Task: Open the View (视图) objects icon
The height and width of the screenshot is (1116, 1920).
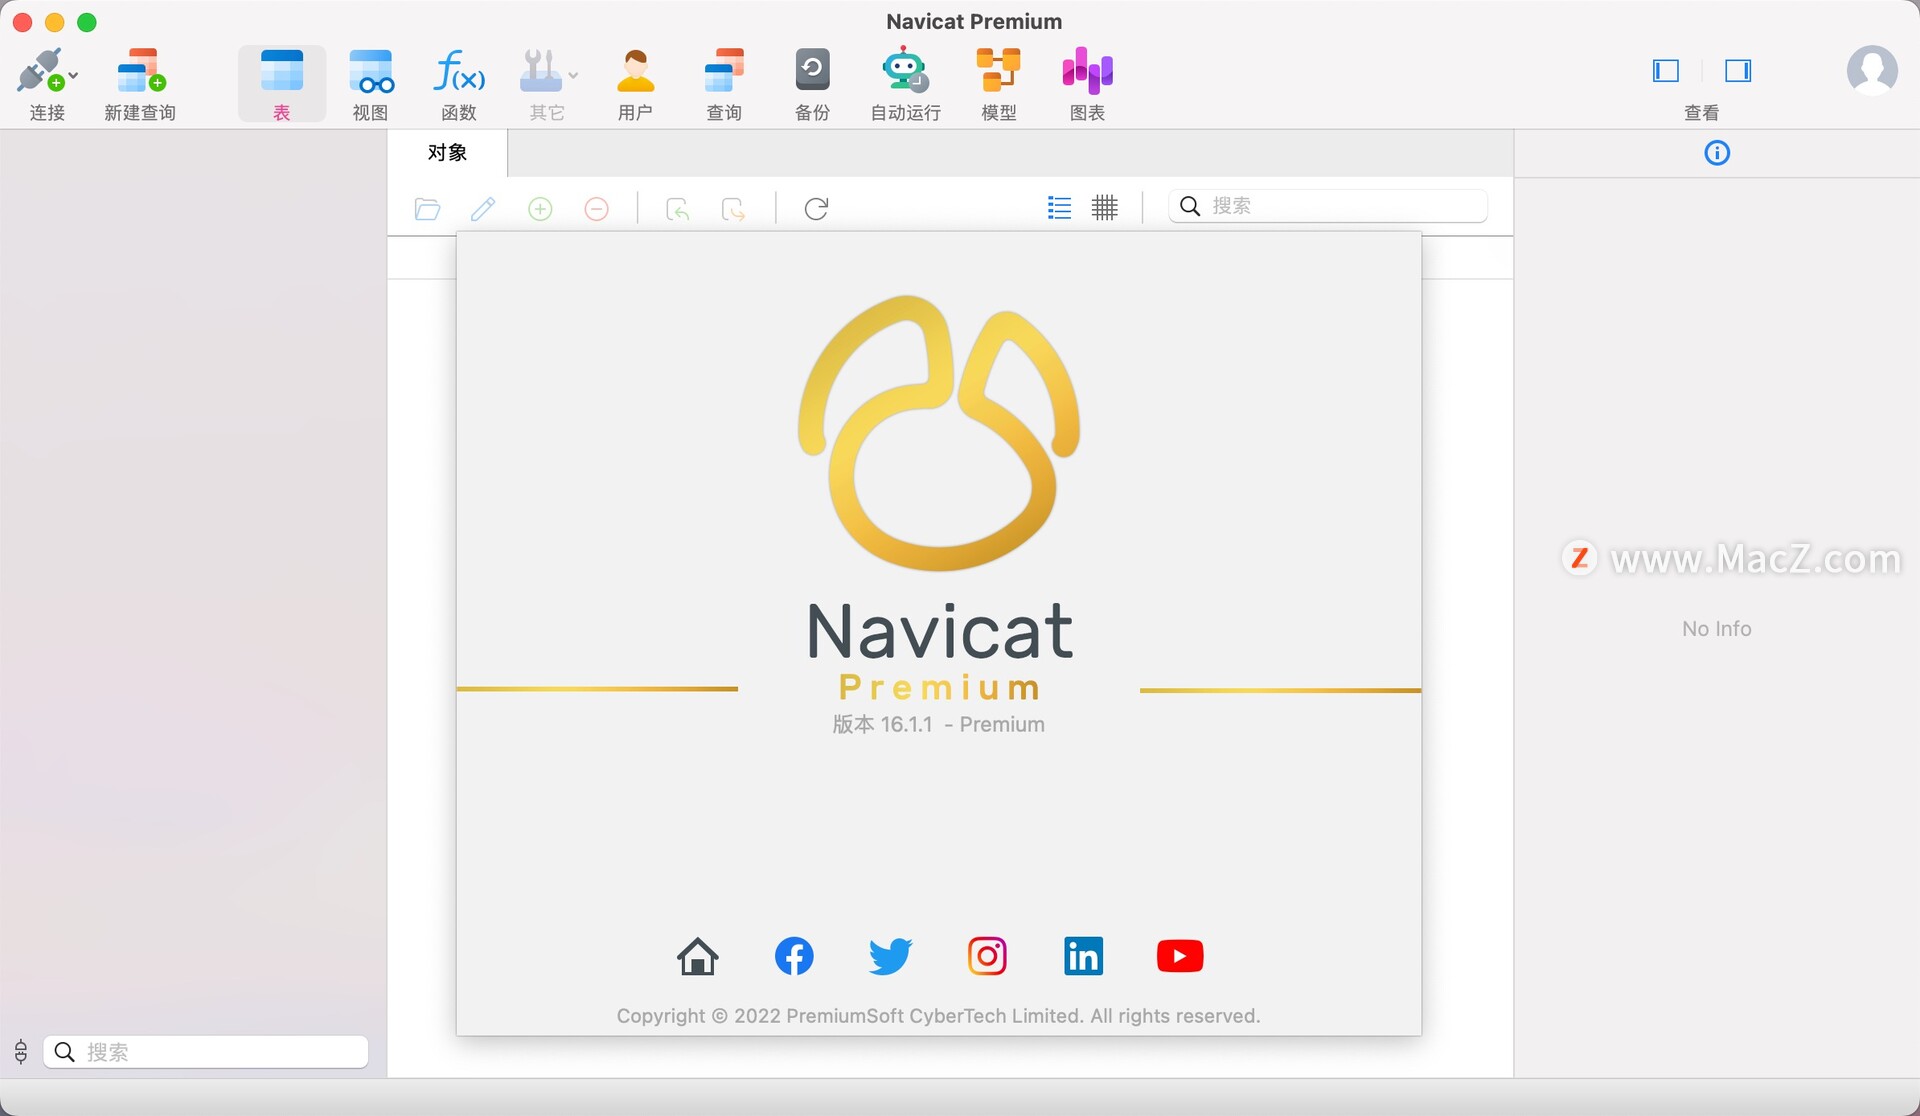Action: tap(370, 72)
